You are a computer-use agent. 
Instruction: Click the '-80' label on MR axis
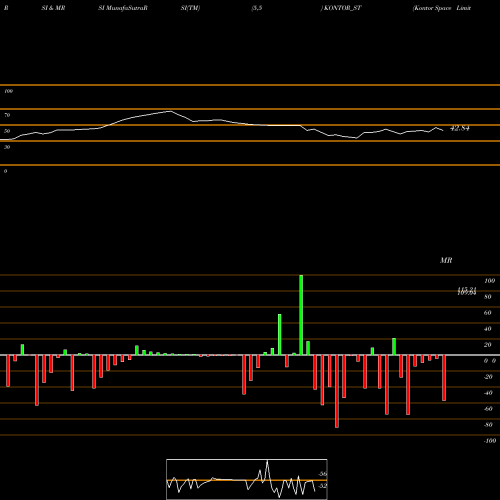(488, 425)
